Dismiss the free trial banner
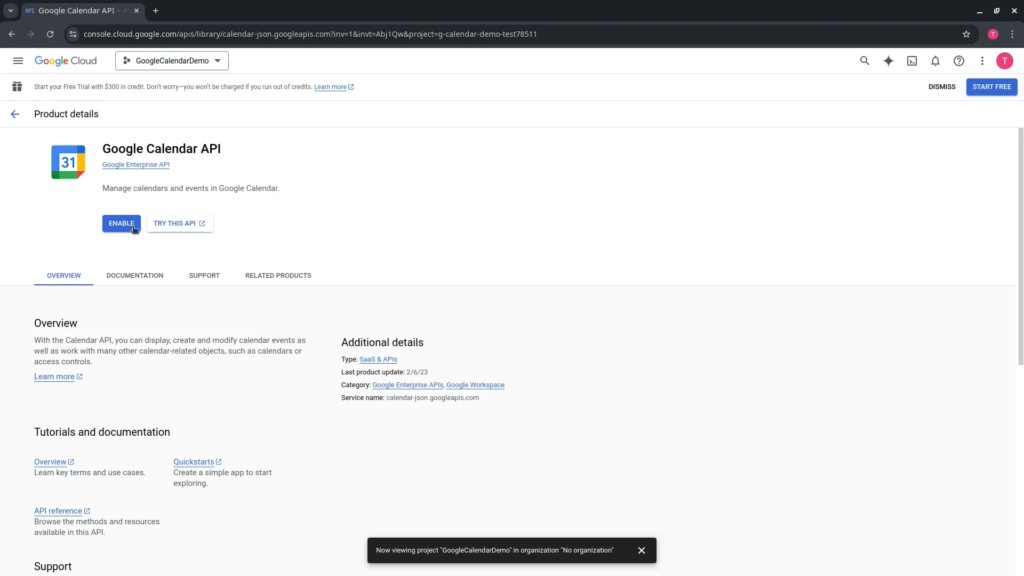Viewport: 1024px width, 576px height. [942, 87]
